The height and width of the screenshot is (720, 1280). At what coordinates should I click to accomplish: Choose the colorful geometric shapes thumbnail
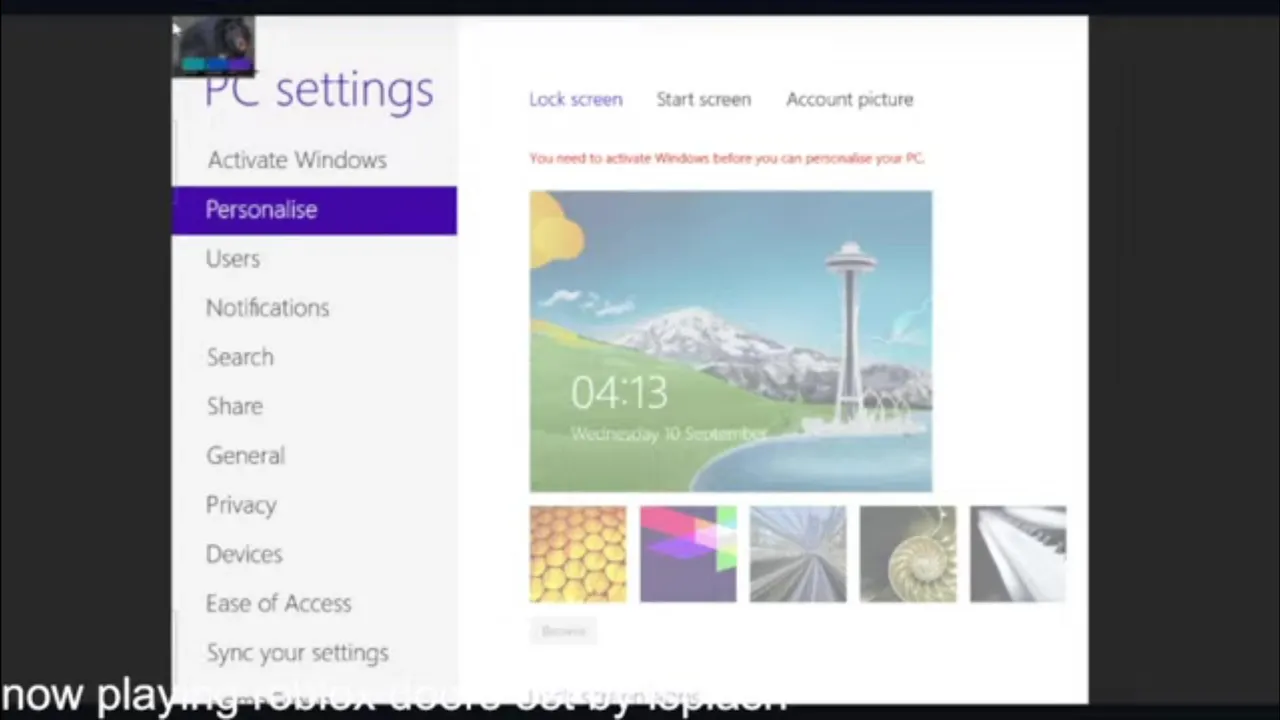[x=688, y=554]
